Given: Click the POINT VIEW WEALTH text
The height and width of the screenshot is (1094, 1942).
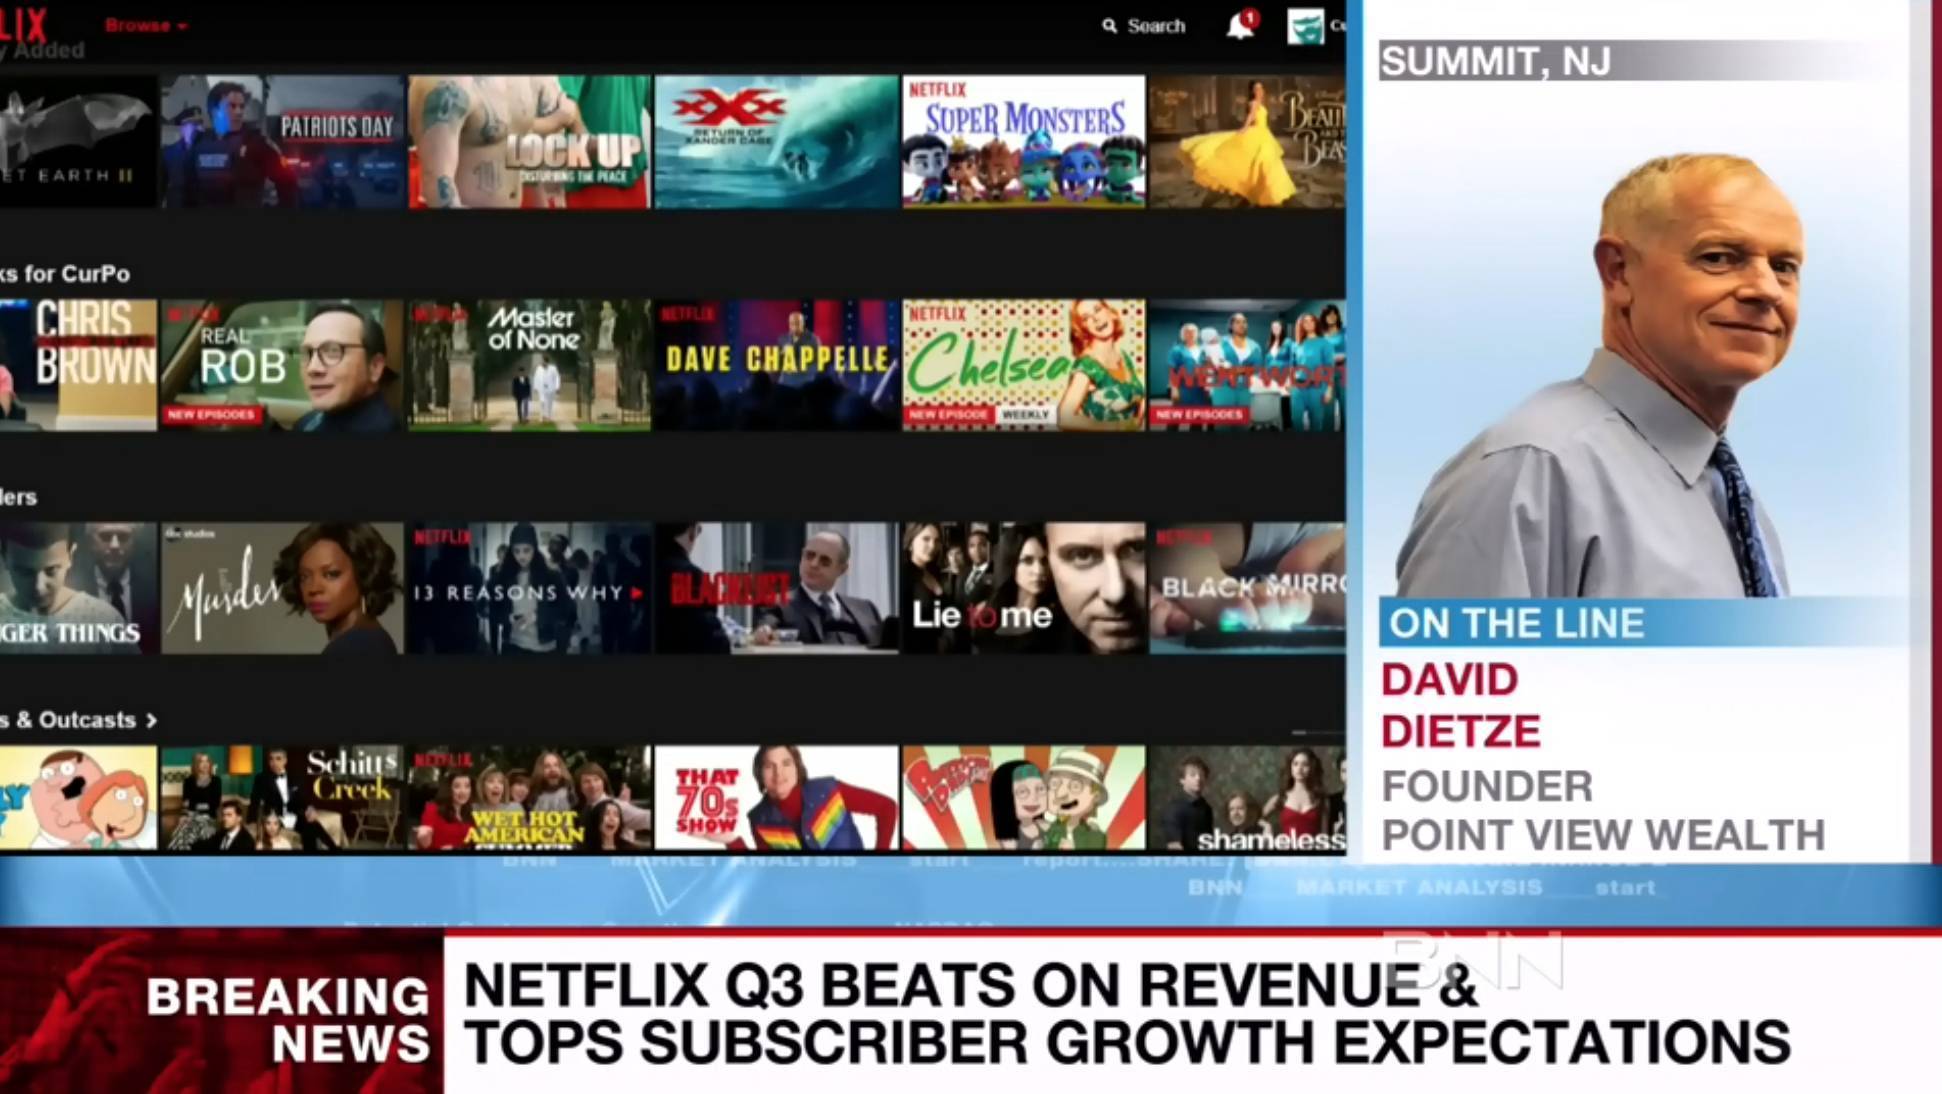Looking at the screenshot, I should coord(1603,836).
